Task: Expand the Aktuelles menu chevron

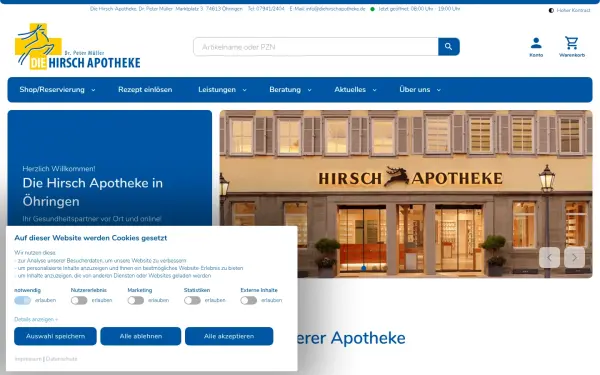Action: (x=375, y=90)
